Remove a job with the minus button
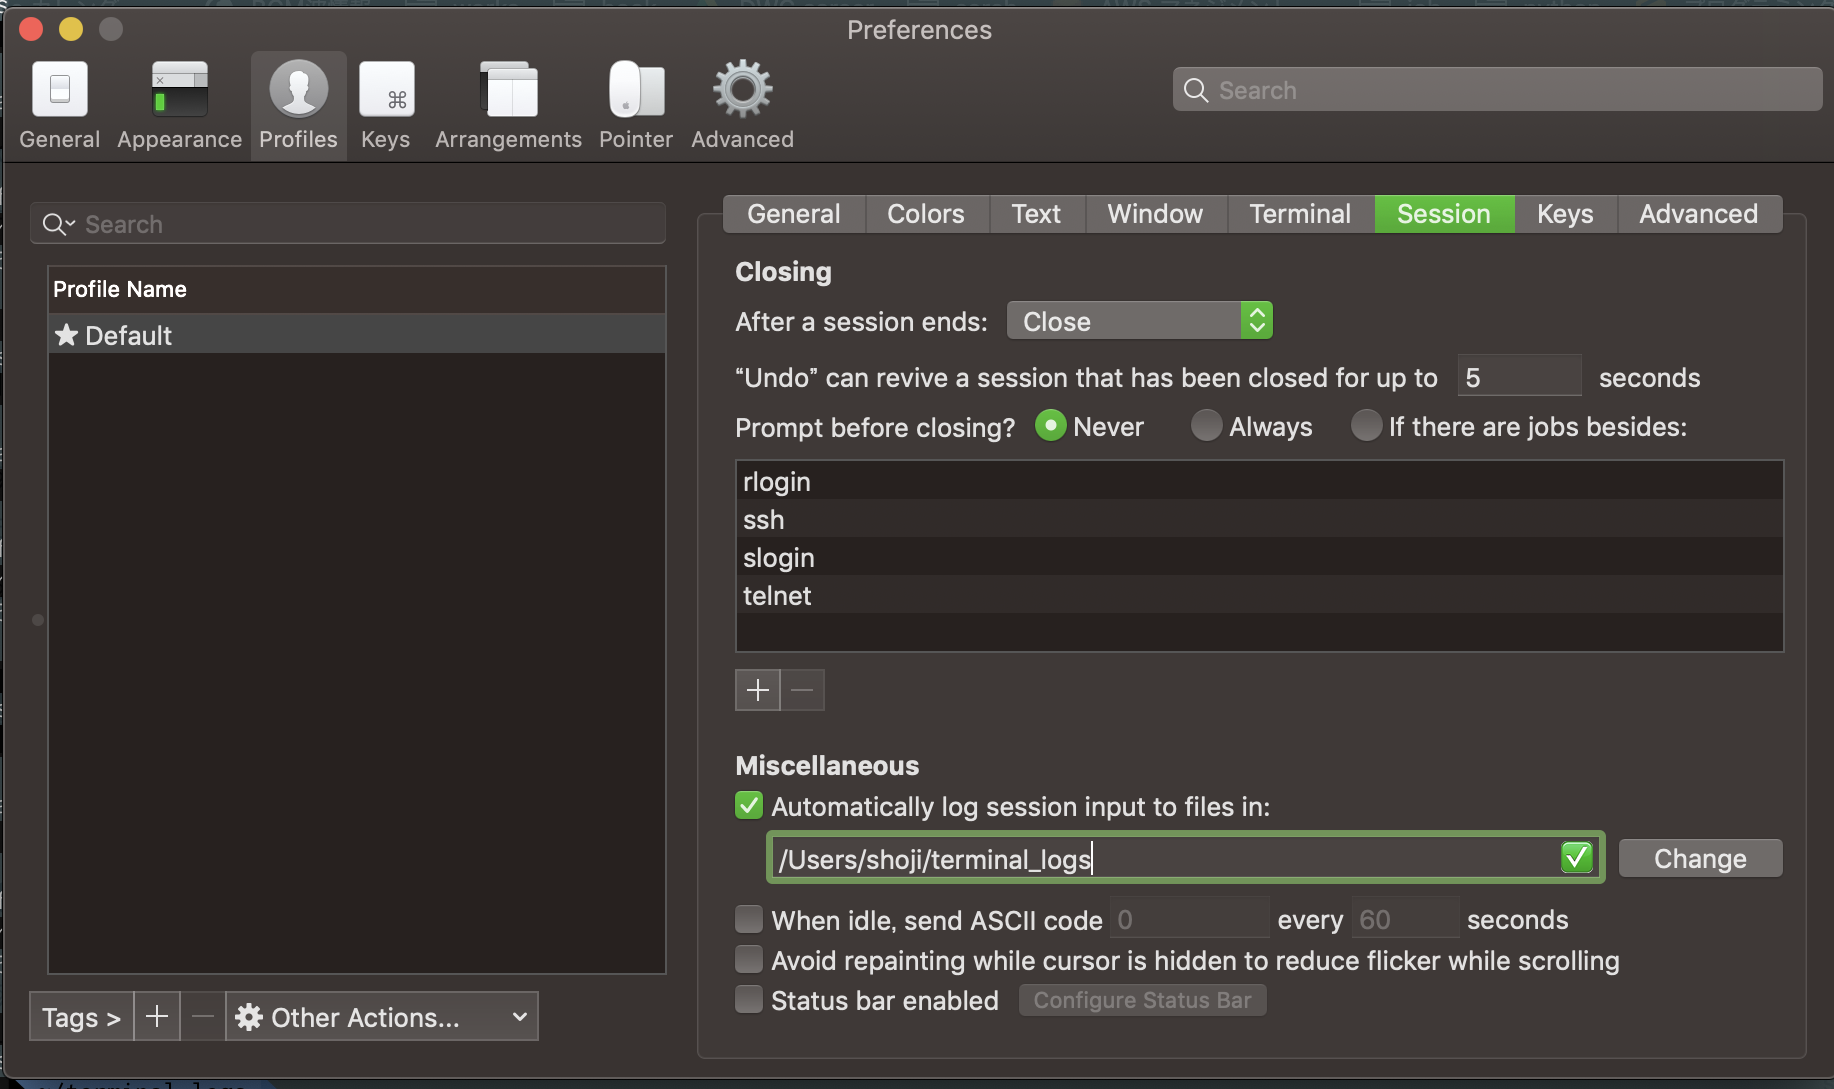The image size is (1834, 1089). point(802,690)
